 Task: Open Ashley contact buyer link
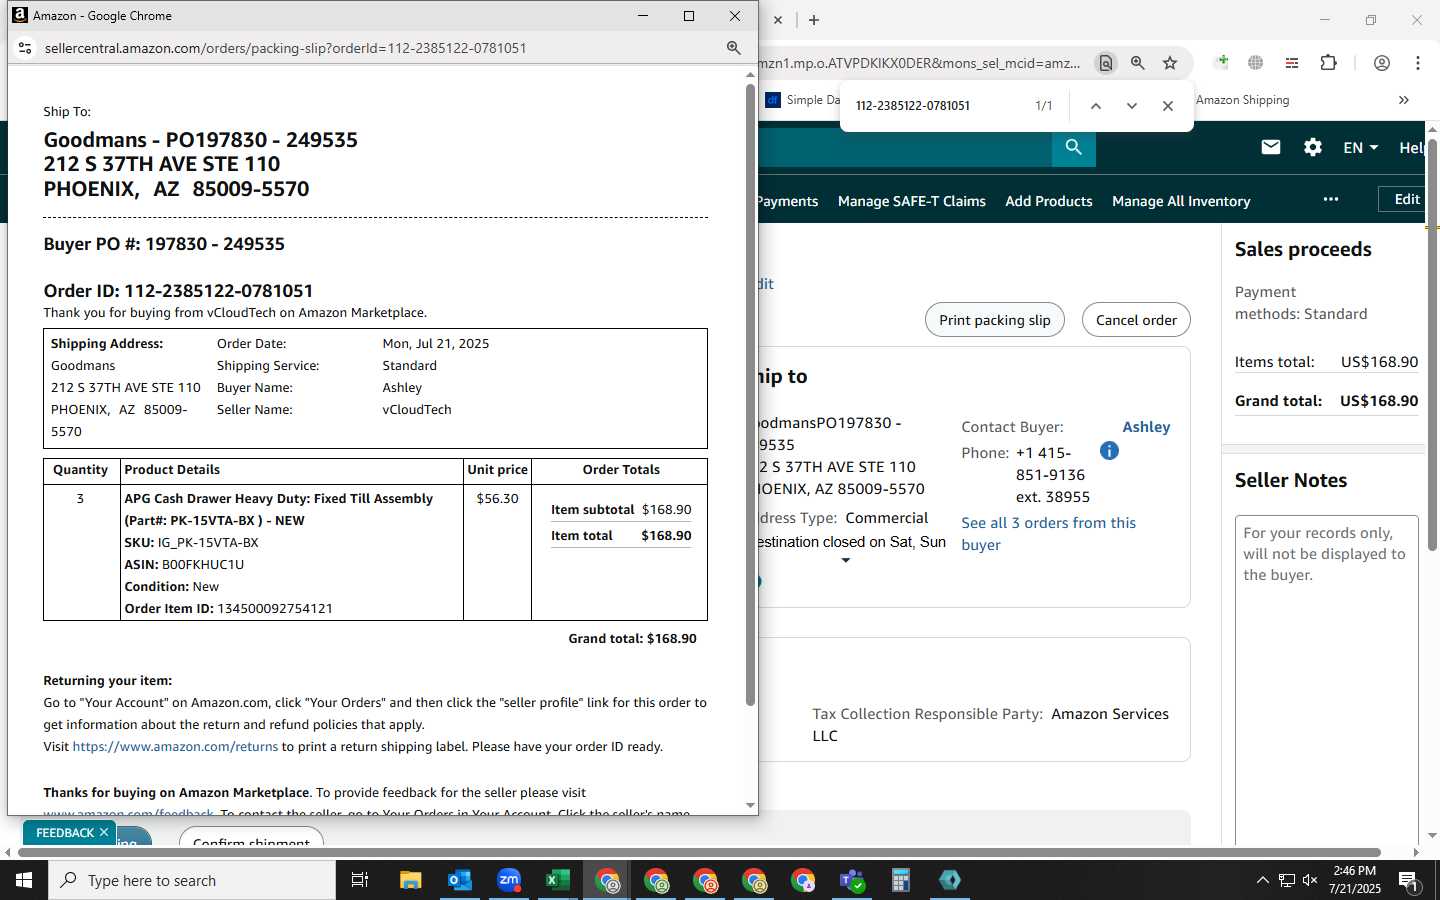point(1146,427)
